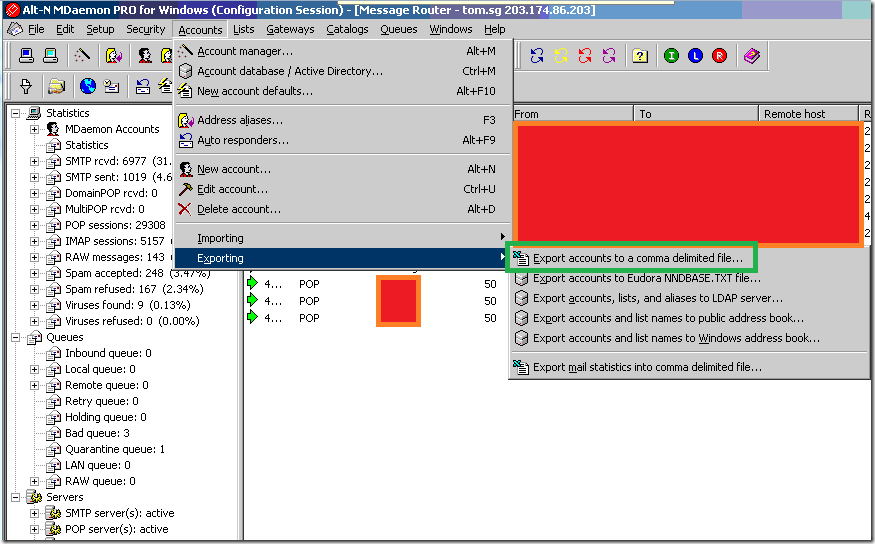875x544 pixels.
Task: Expand the MDaemon Accounts tree node
Action: (35, 129)
